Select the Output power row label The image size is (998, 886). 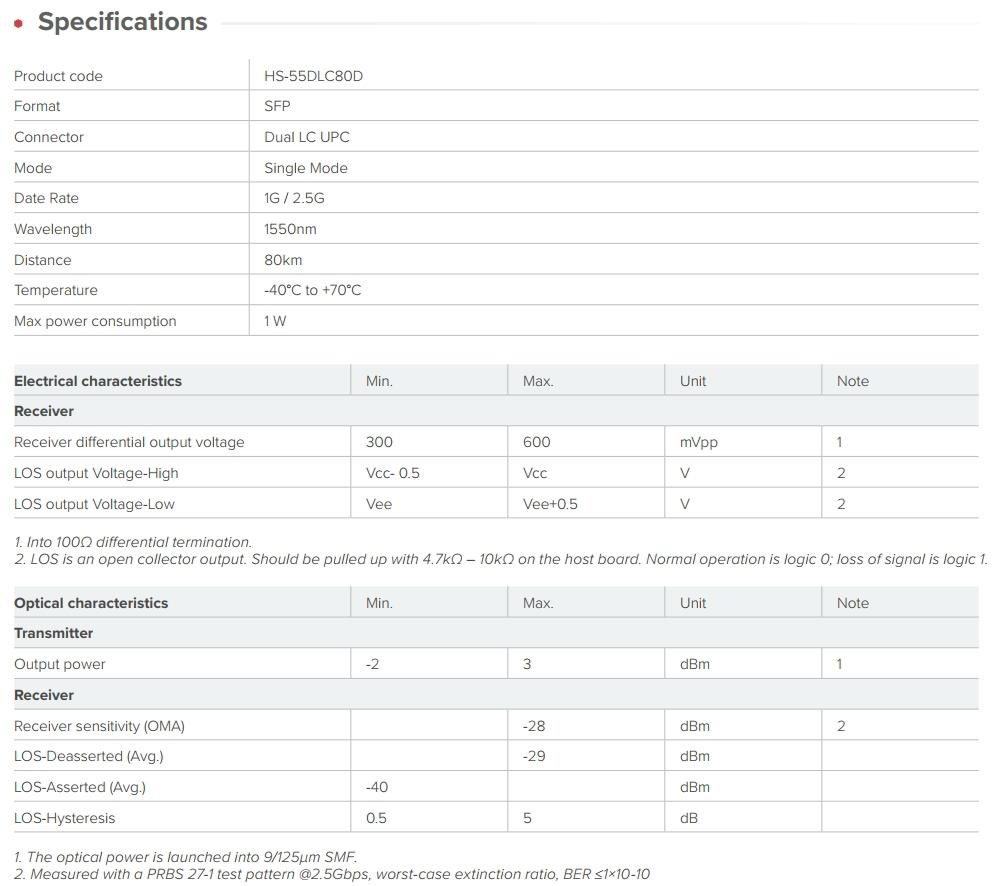pos(60,664)
